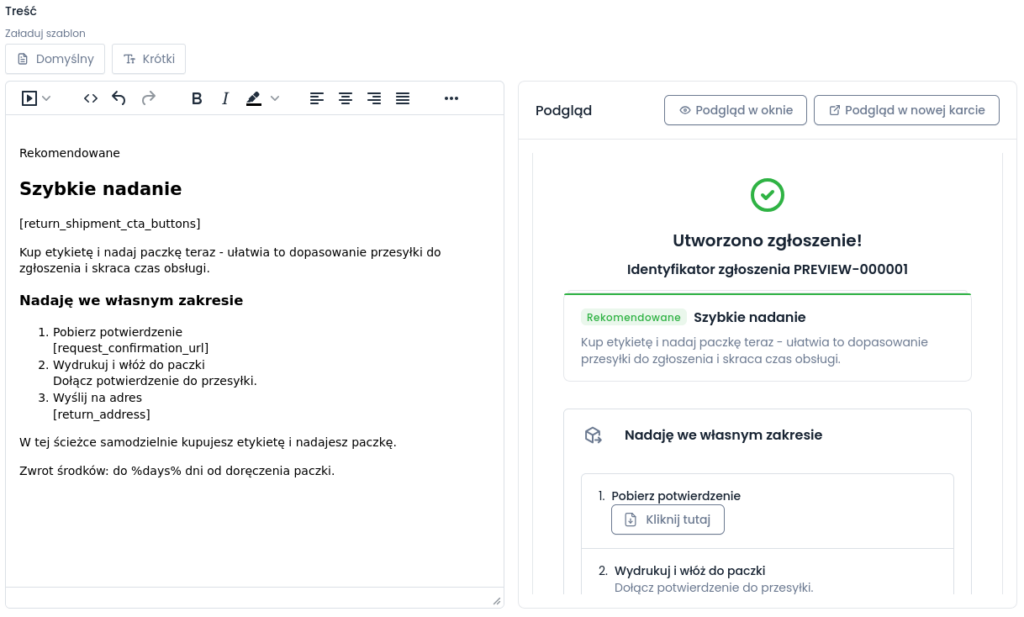The image size is (1024, 617).
Task: Align text to the right
Action: pyautogui.click(x=374, y=98)
